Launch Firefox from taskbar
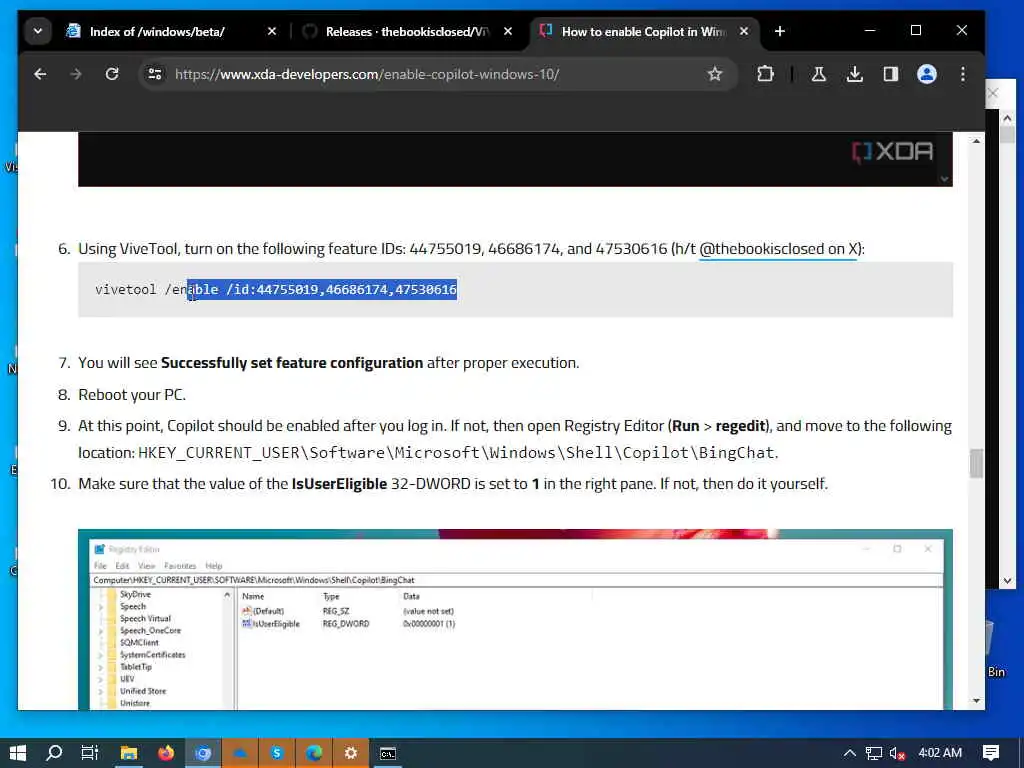This screenshot has width=1024, height=768. [166, 753]
